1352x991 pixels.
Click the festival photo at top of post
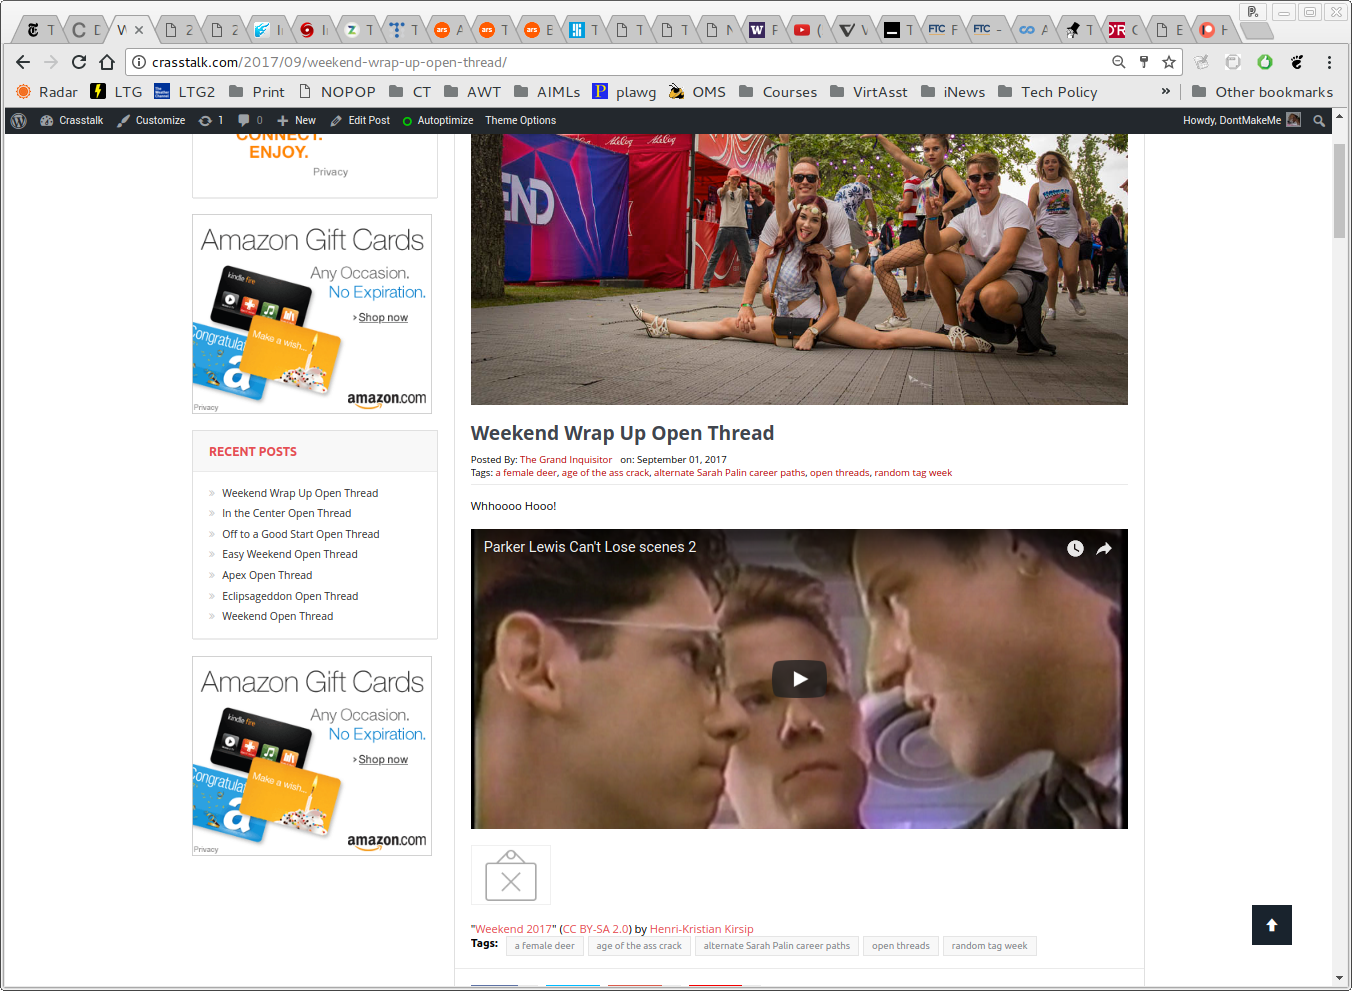point(799,269)
